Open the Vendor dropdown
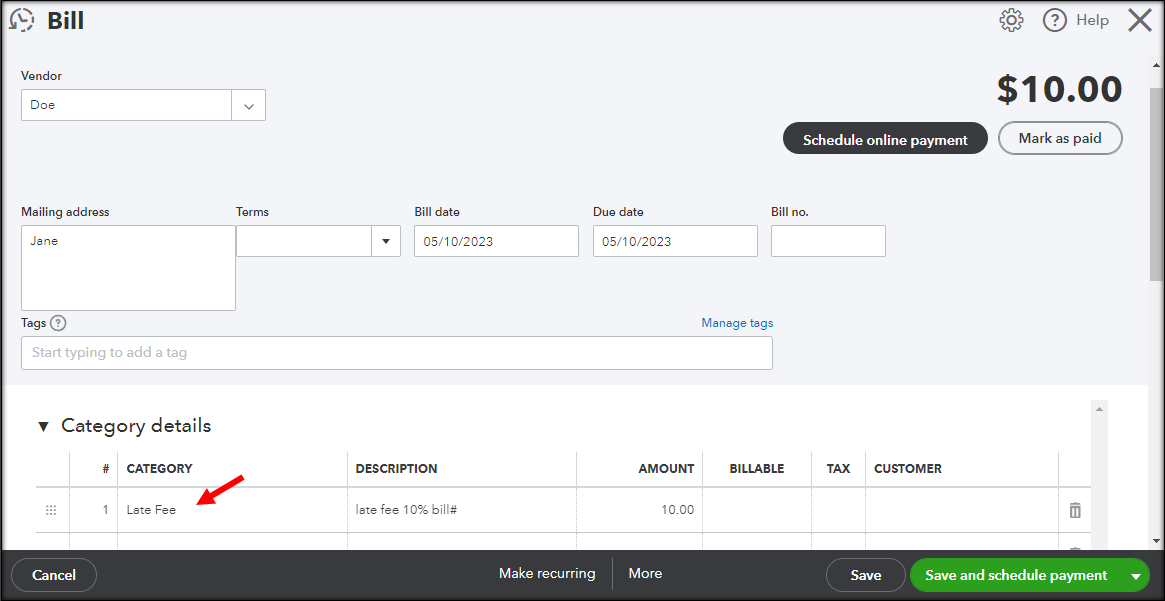Image resolution: width=1165 pixels, height=601 pixels. tap(248, 105)
